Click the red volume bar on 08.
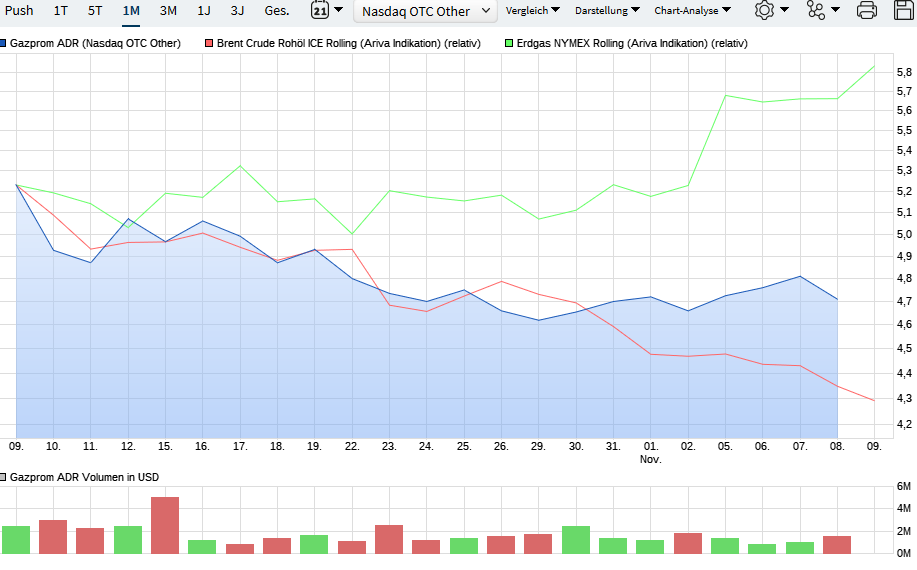 [x=837, y=545]
